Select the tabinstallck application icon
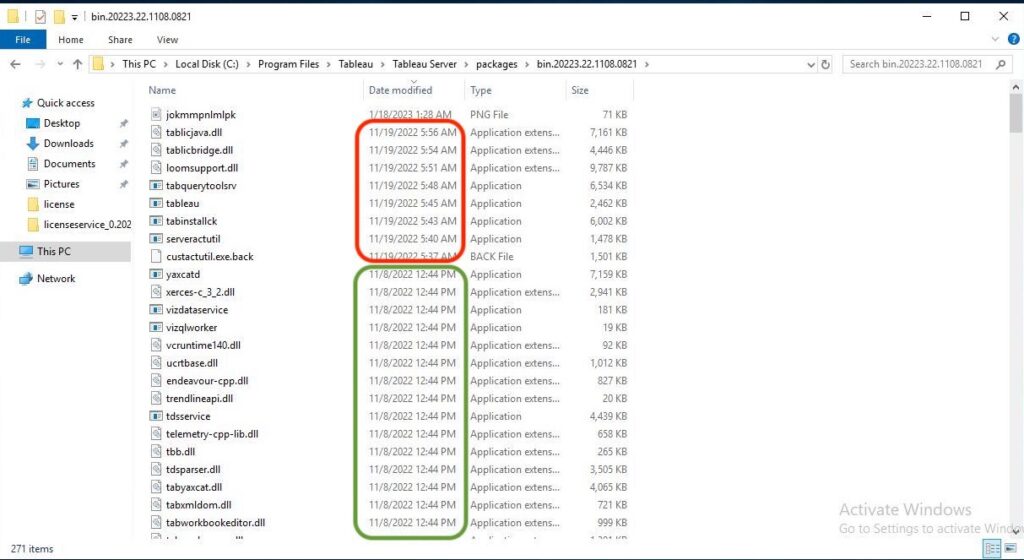The image size is (1024, 560). pos(156,221)
